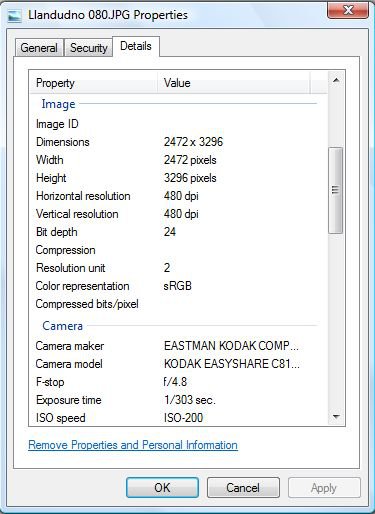The image size is (375, 514).
Task: Click the Property column header
Action: tap(94, 83)
